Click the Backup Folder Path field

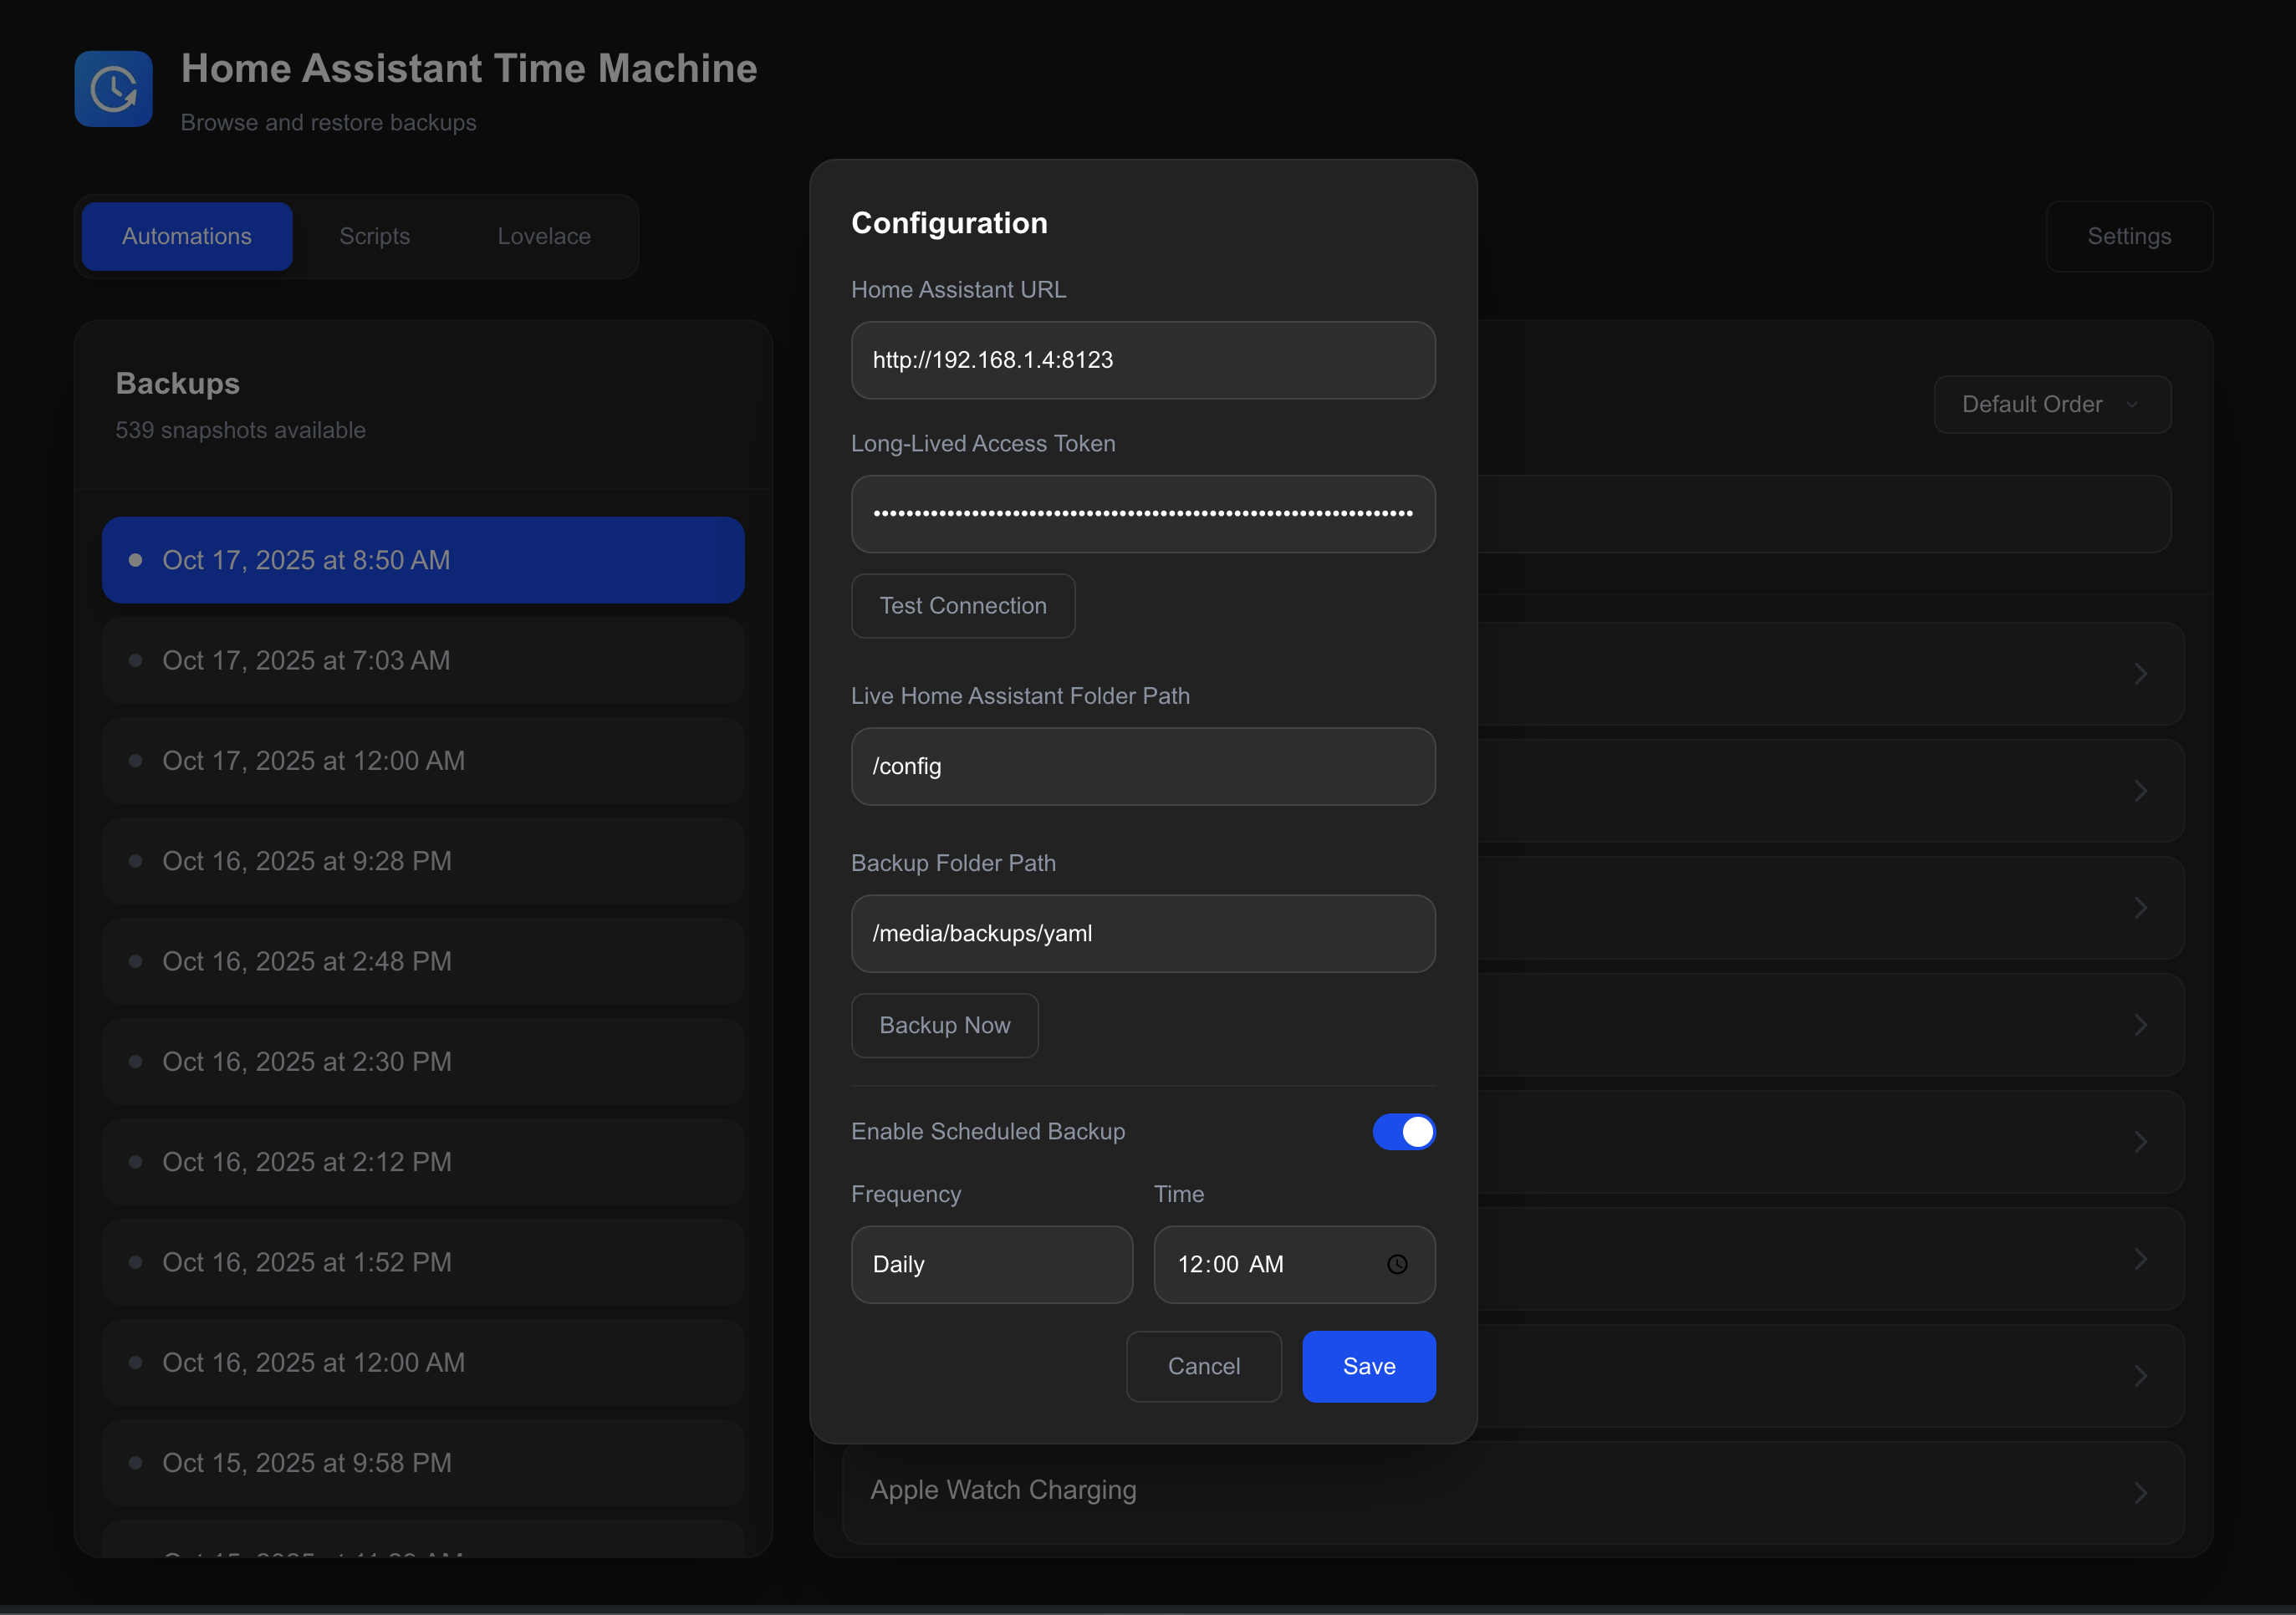click(x=1142, y=933)
